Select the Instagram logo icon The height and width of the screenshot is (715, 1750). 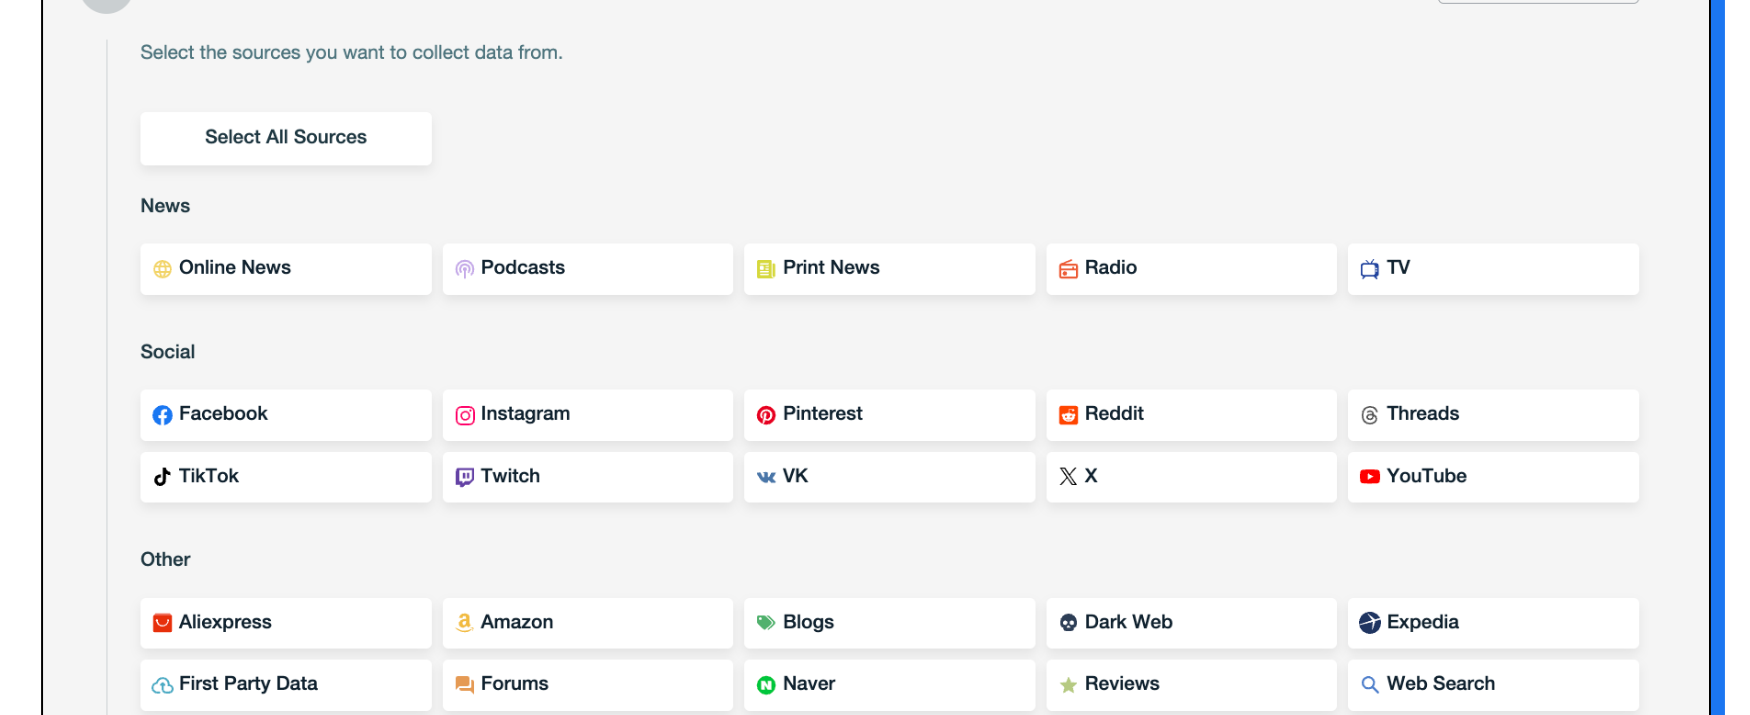point(464,415)
